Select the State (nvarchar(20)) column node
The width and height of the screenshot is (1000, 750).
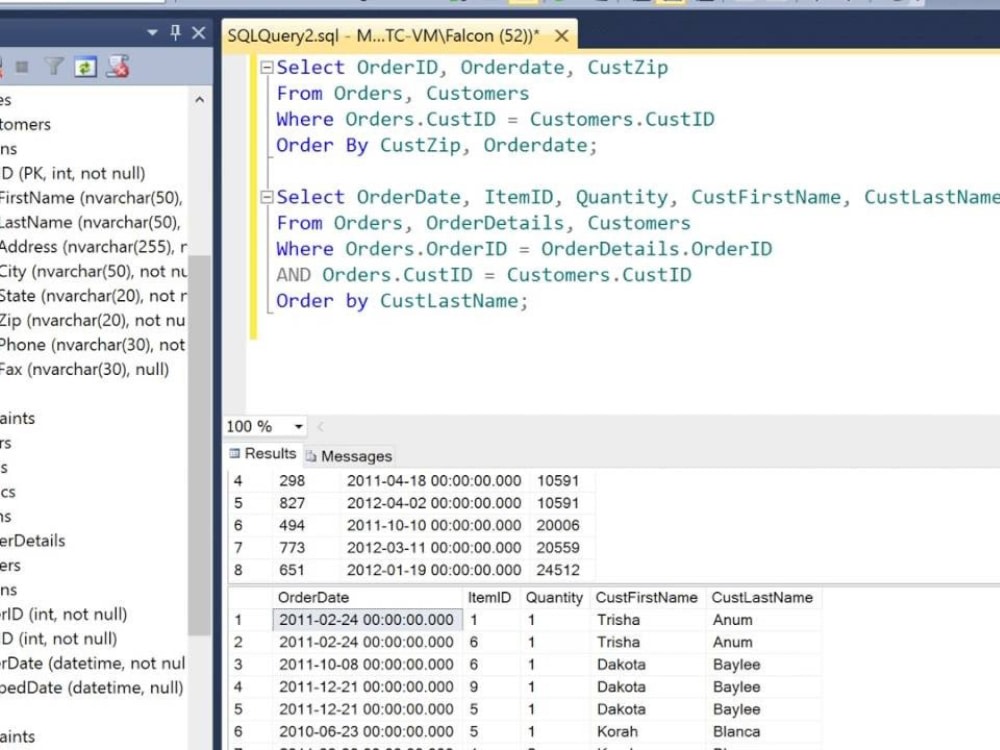click(93, 296)
